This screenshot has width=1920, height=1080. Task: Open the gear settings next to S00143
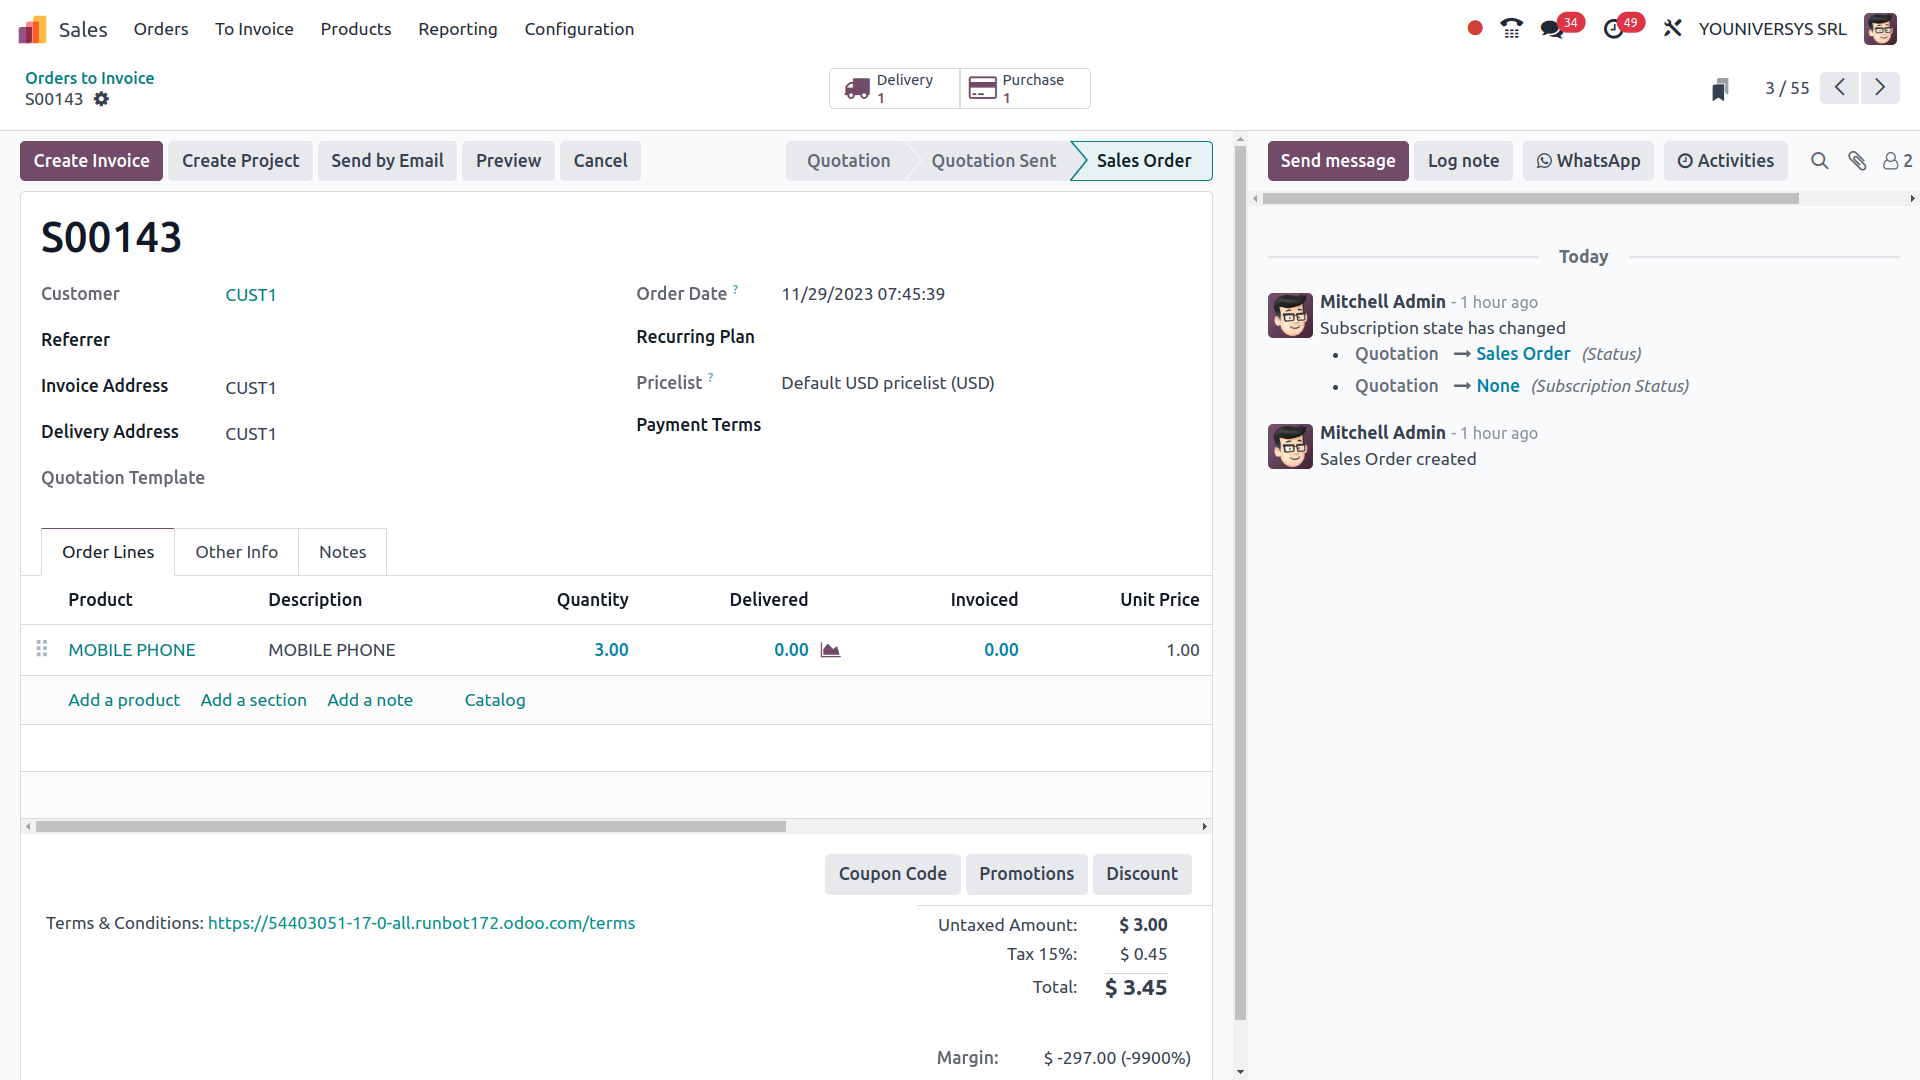101,99
